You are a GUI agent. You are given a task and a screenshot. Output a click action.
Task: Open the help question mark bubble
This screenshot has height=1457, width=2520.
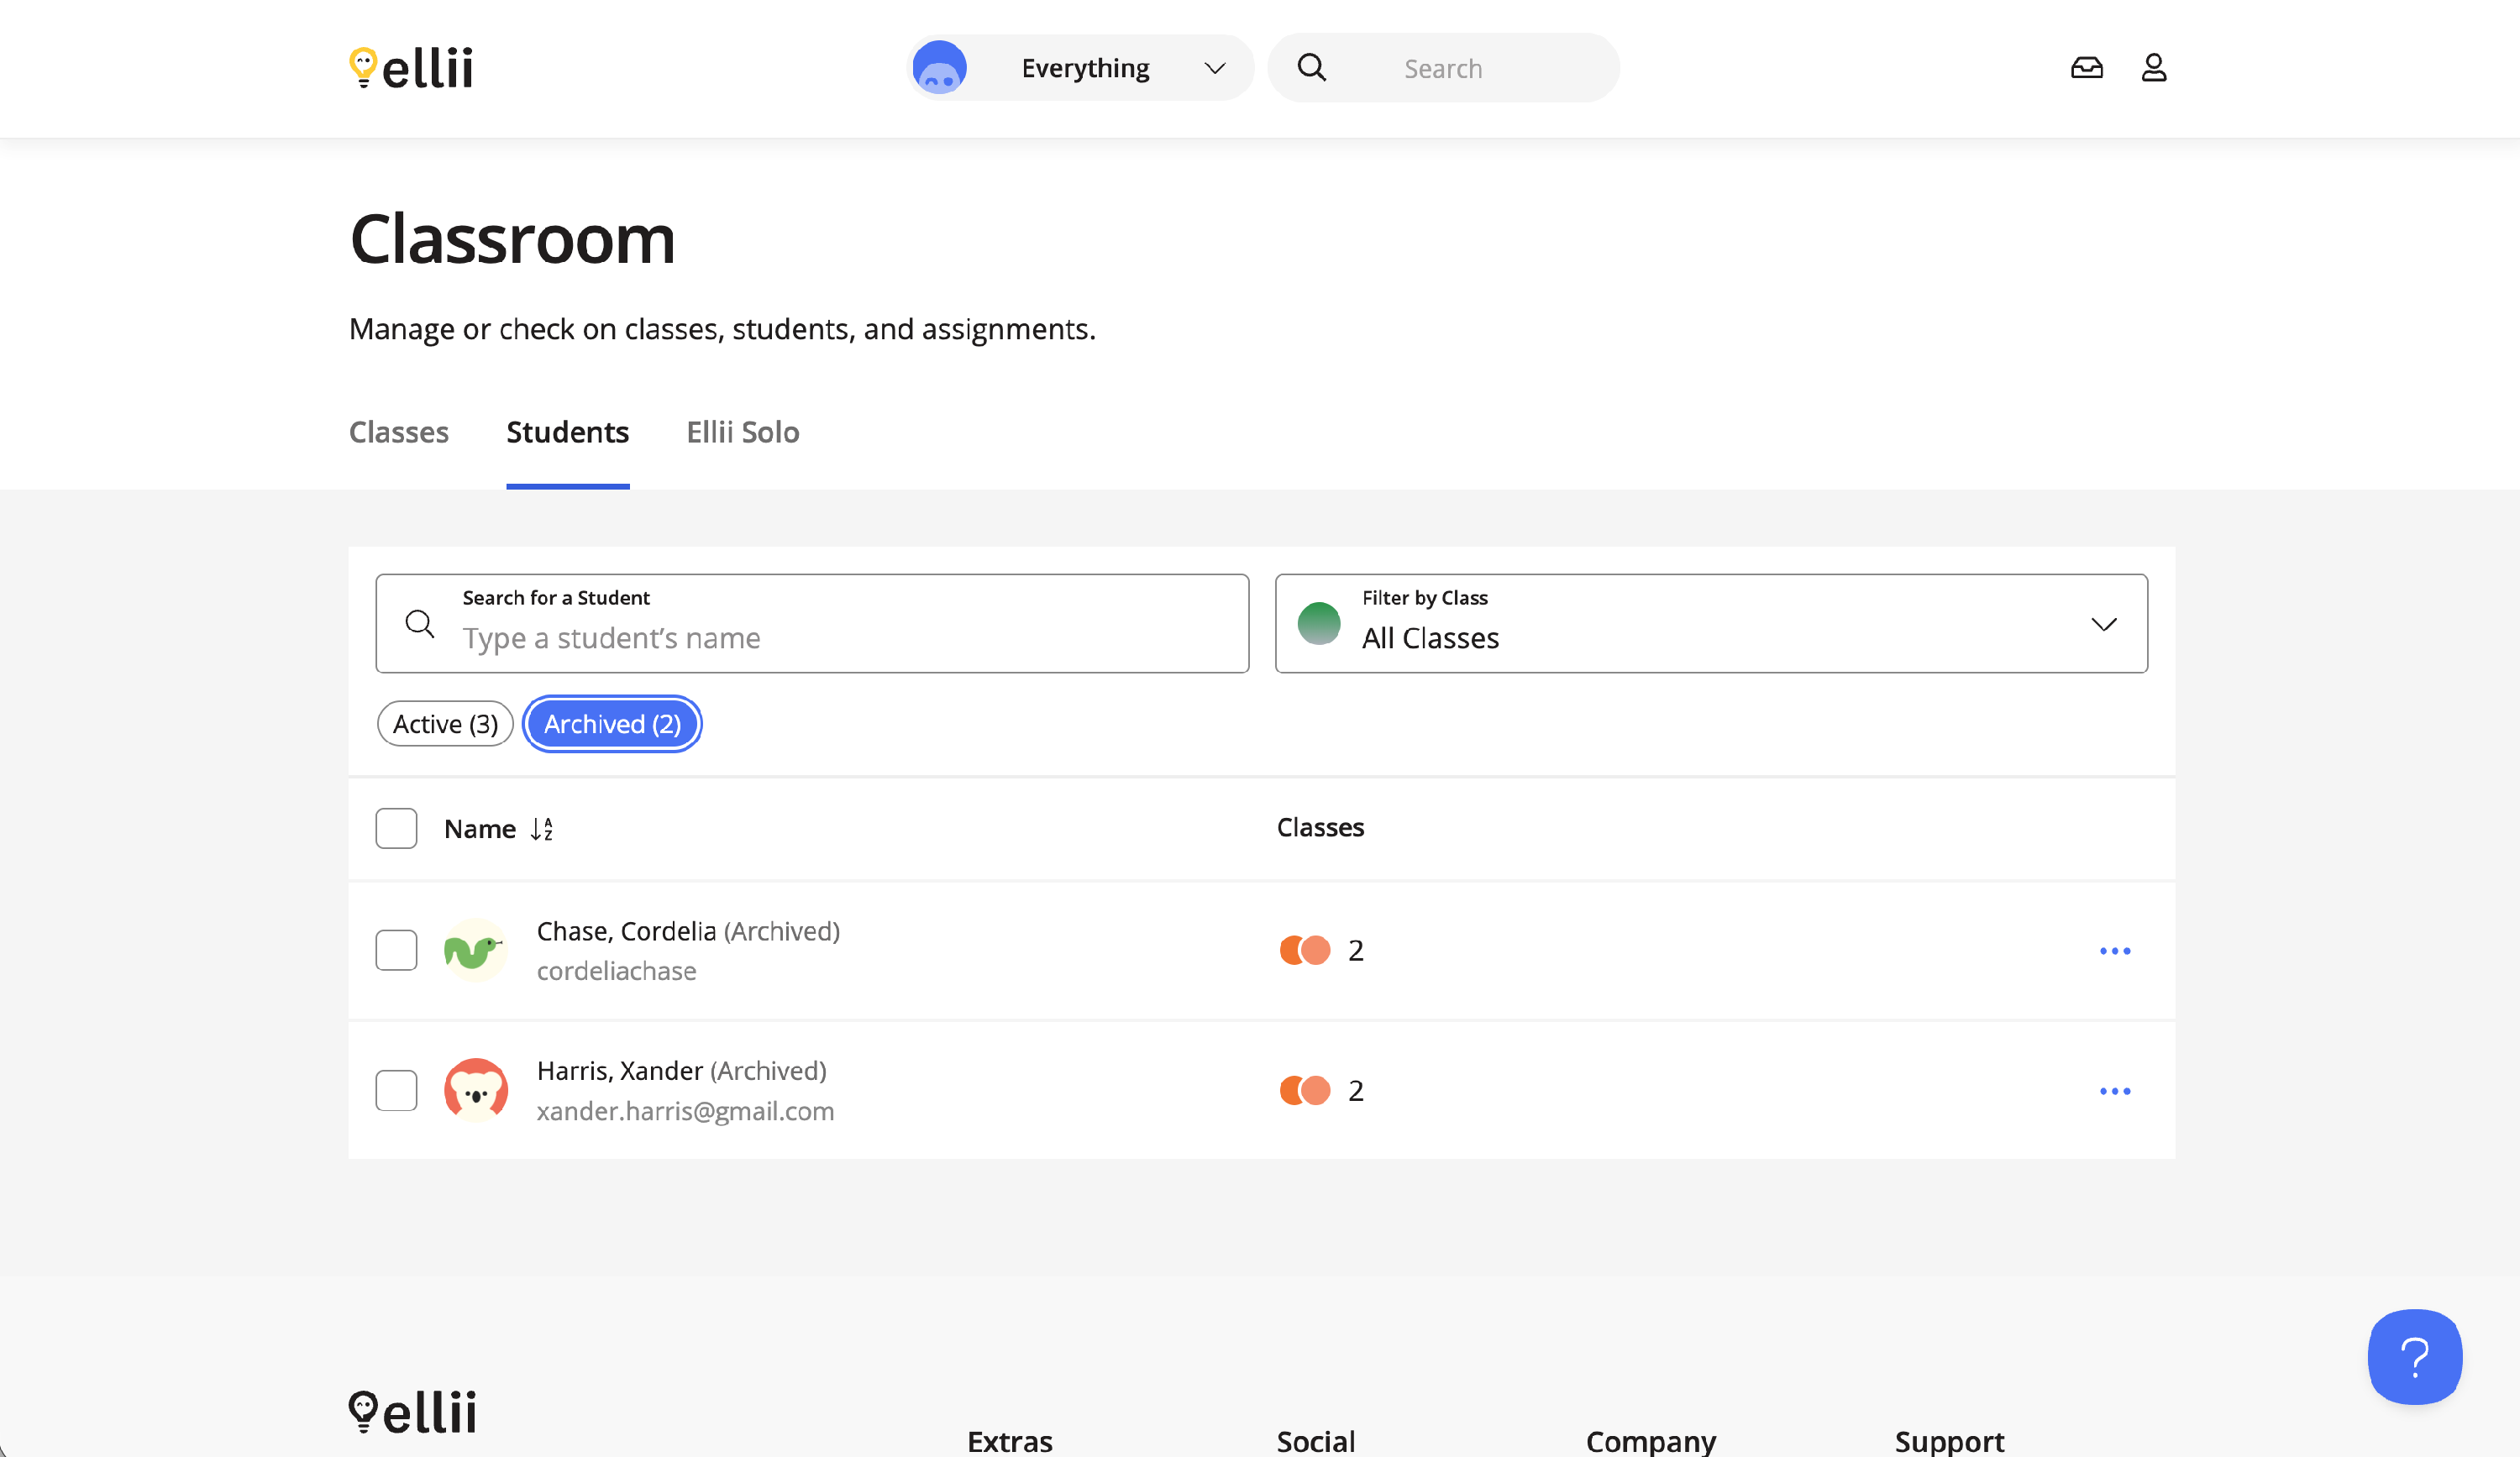point(2414,1356)
